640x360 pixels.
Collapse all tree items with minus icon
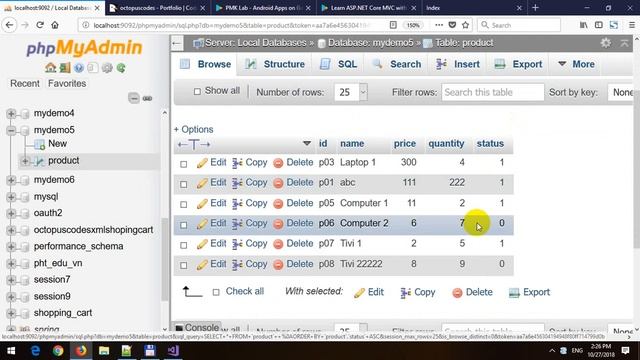(133, 98)
